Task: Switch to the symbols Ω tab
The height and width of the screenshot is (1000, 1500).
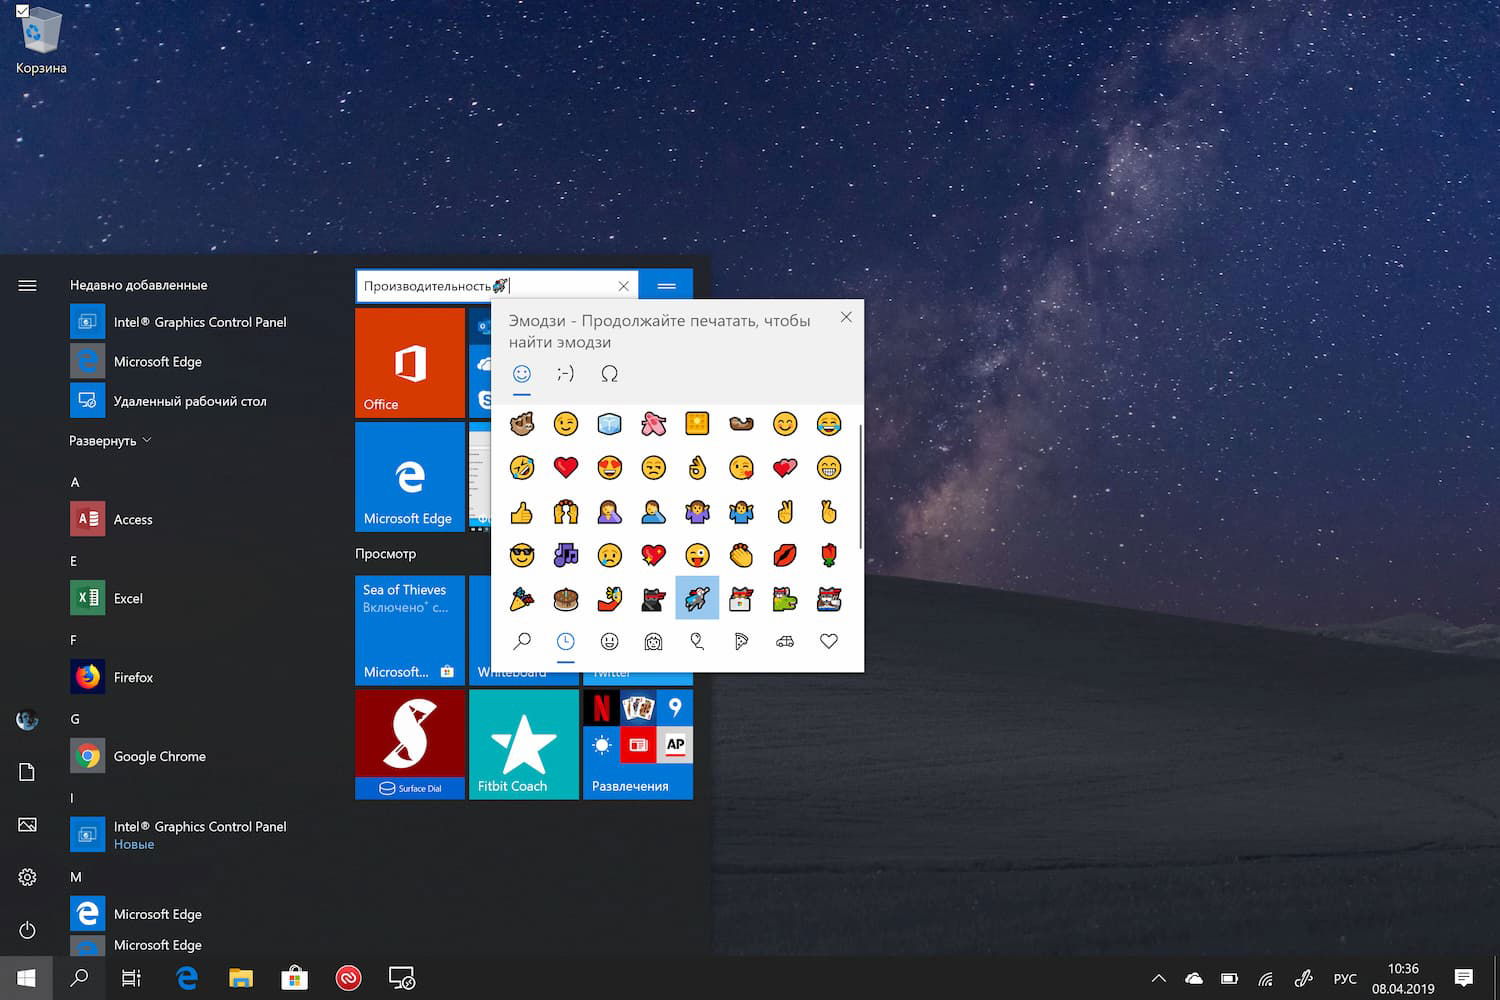Action: point(609,373)
